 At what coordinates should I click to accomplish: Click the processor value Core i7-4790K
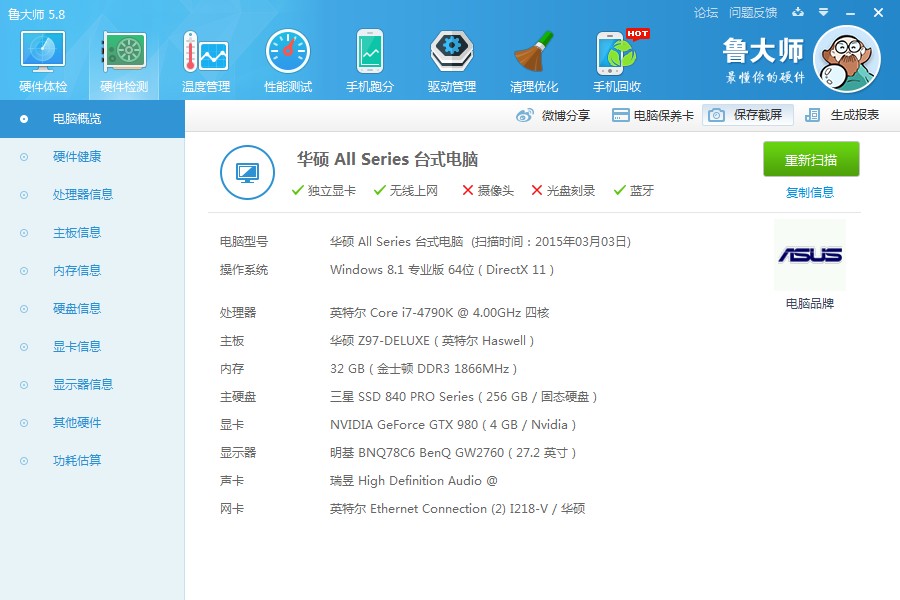coord(439,312)
